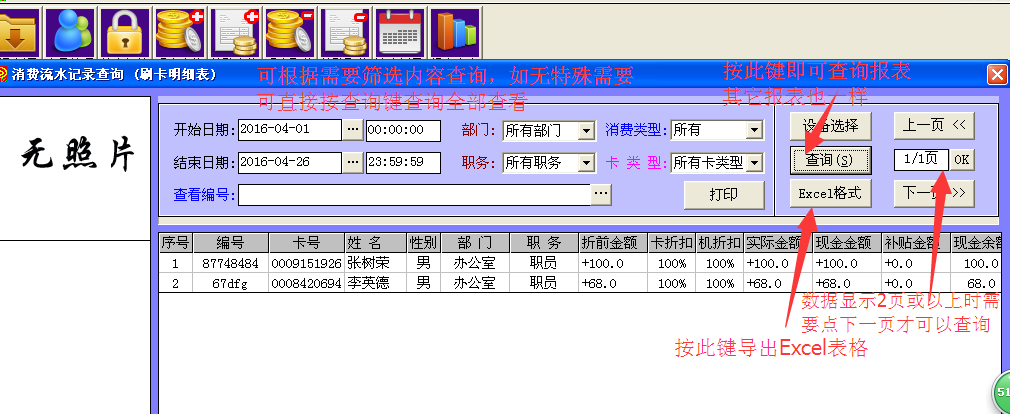
Task: Select cell with number 87748484
Action: tap(231, 263)
